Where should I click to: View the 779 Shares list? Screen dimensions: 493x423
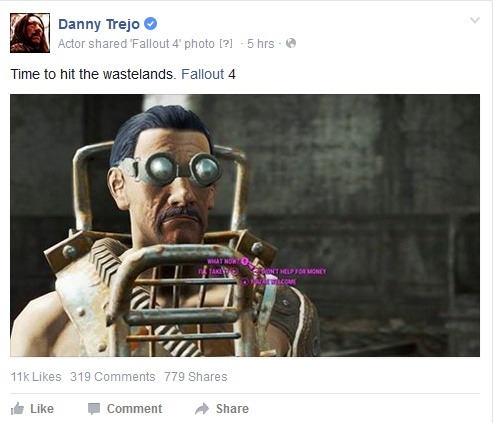pos(196,377)
